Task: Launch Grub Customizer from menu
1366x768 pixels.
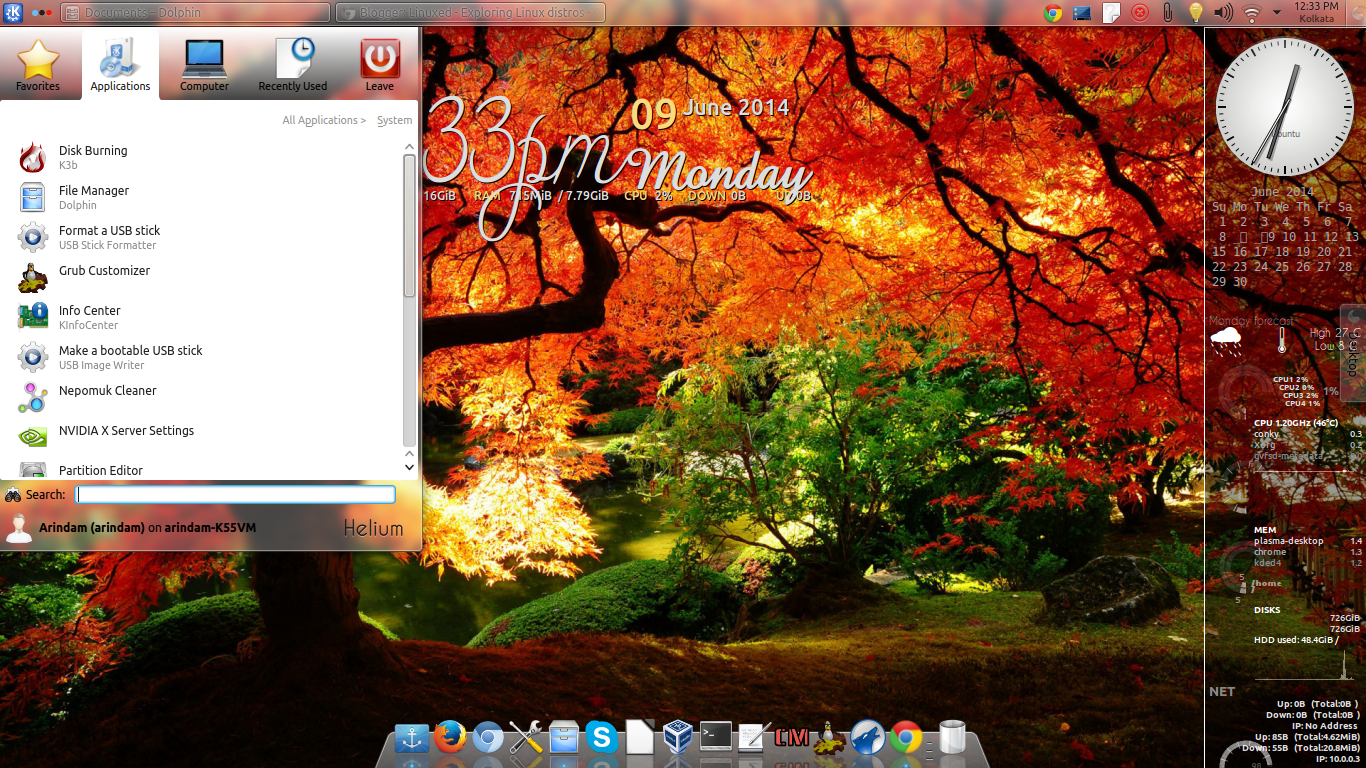Action: [208, 277]
